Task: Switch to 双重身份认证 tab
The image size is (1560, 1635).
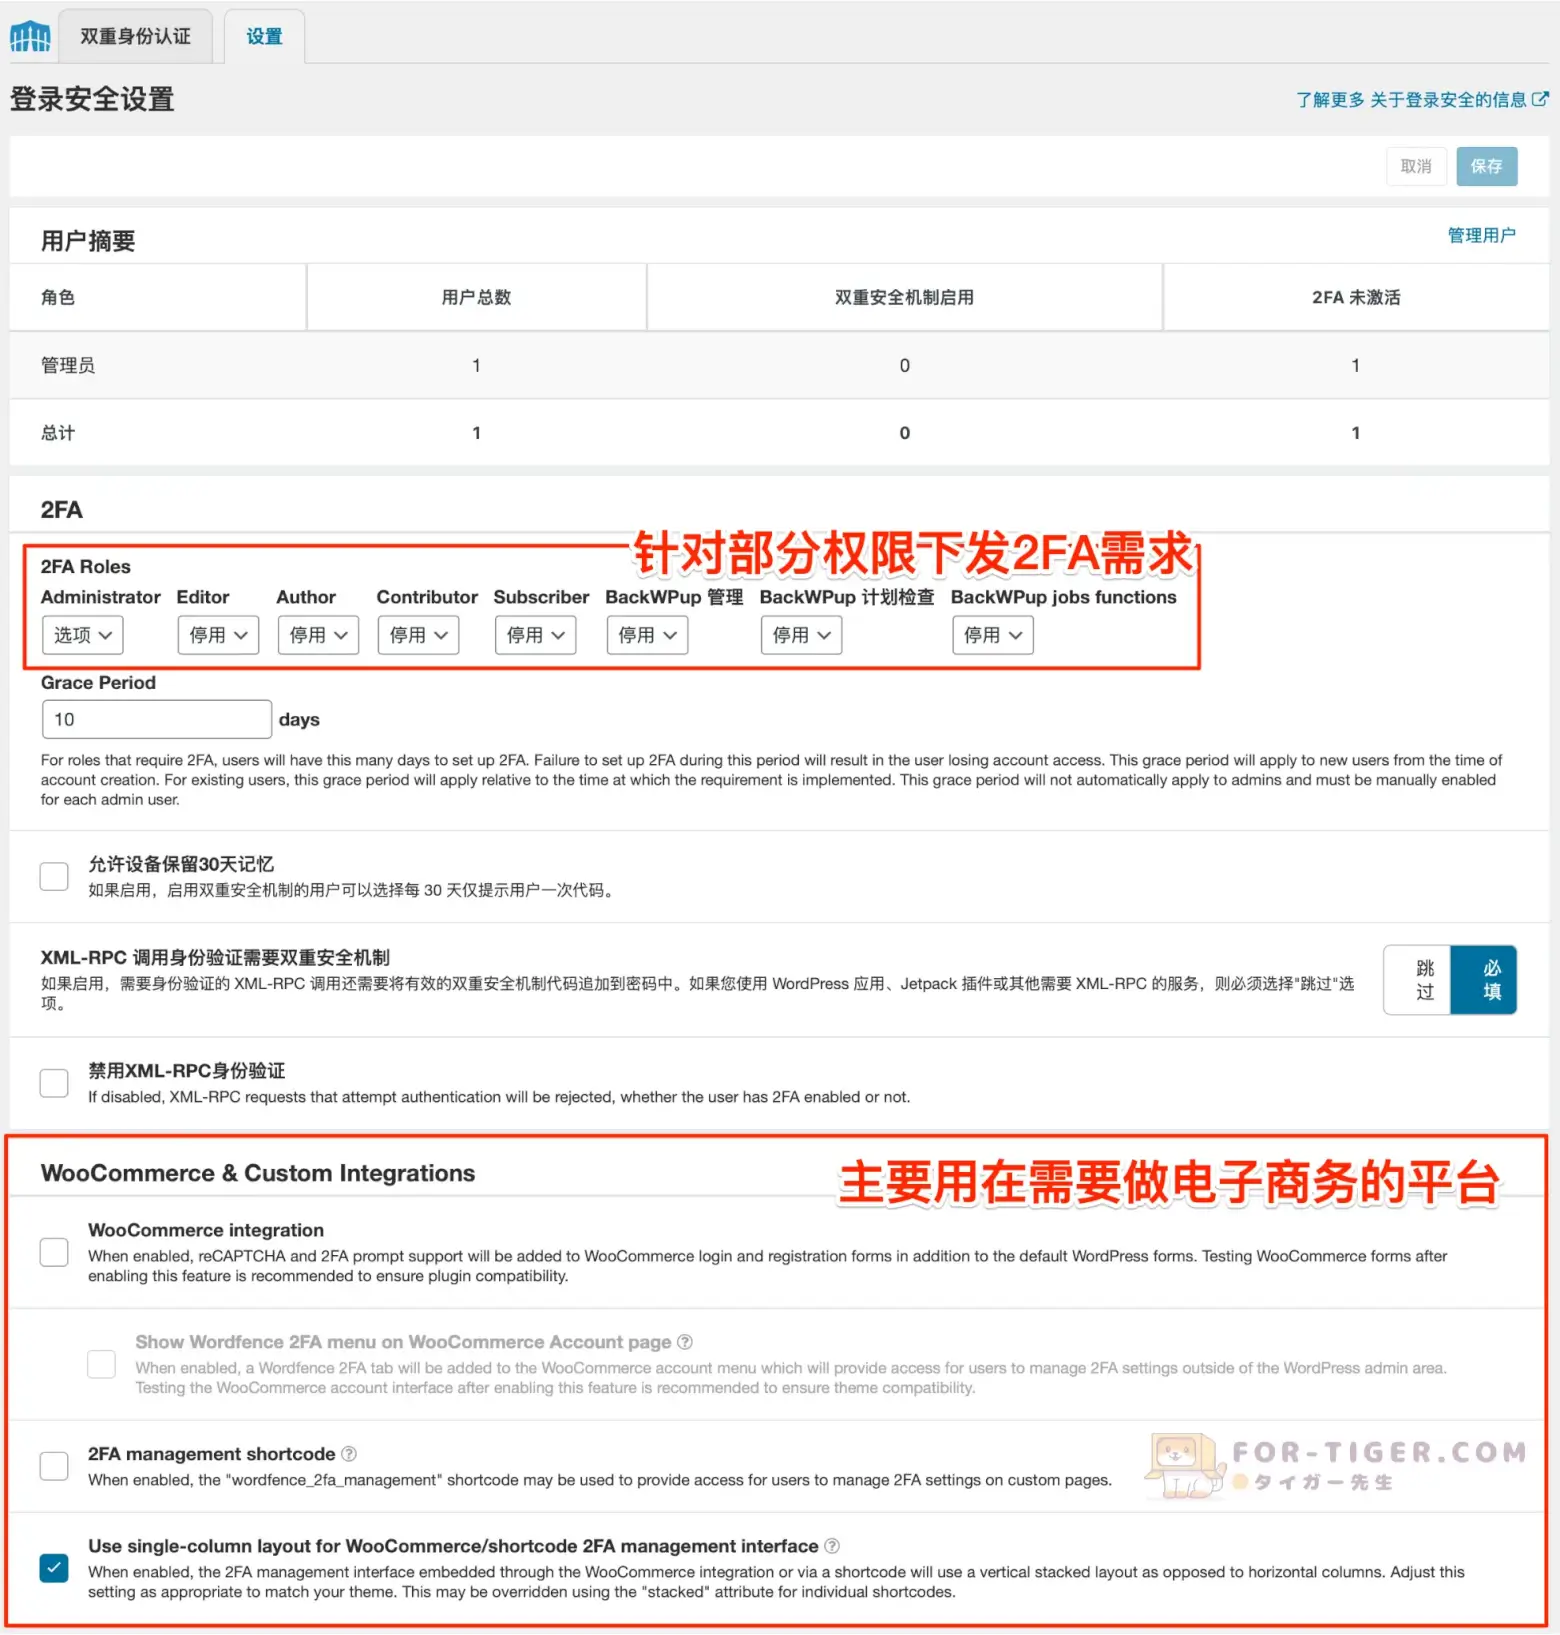Action: pos(135,36)
